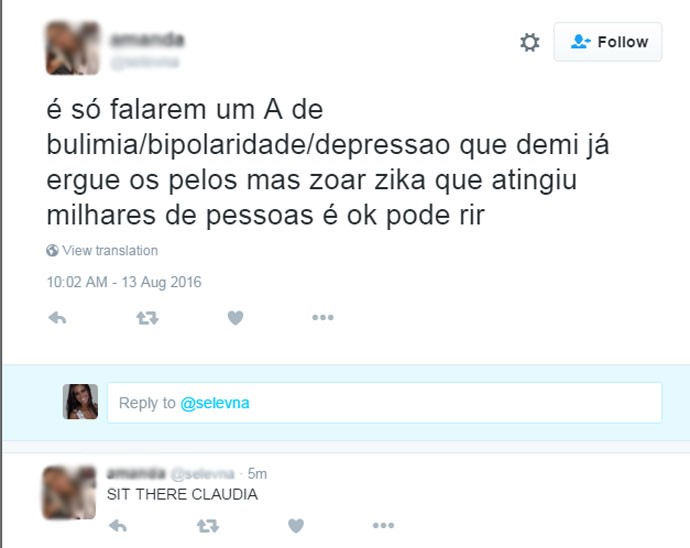This screenshot has width=690, height=548.
Task: Focus the Reply to @selevna field
Action: click(x=385, y=403)
